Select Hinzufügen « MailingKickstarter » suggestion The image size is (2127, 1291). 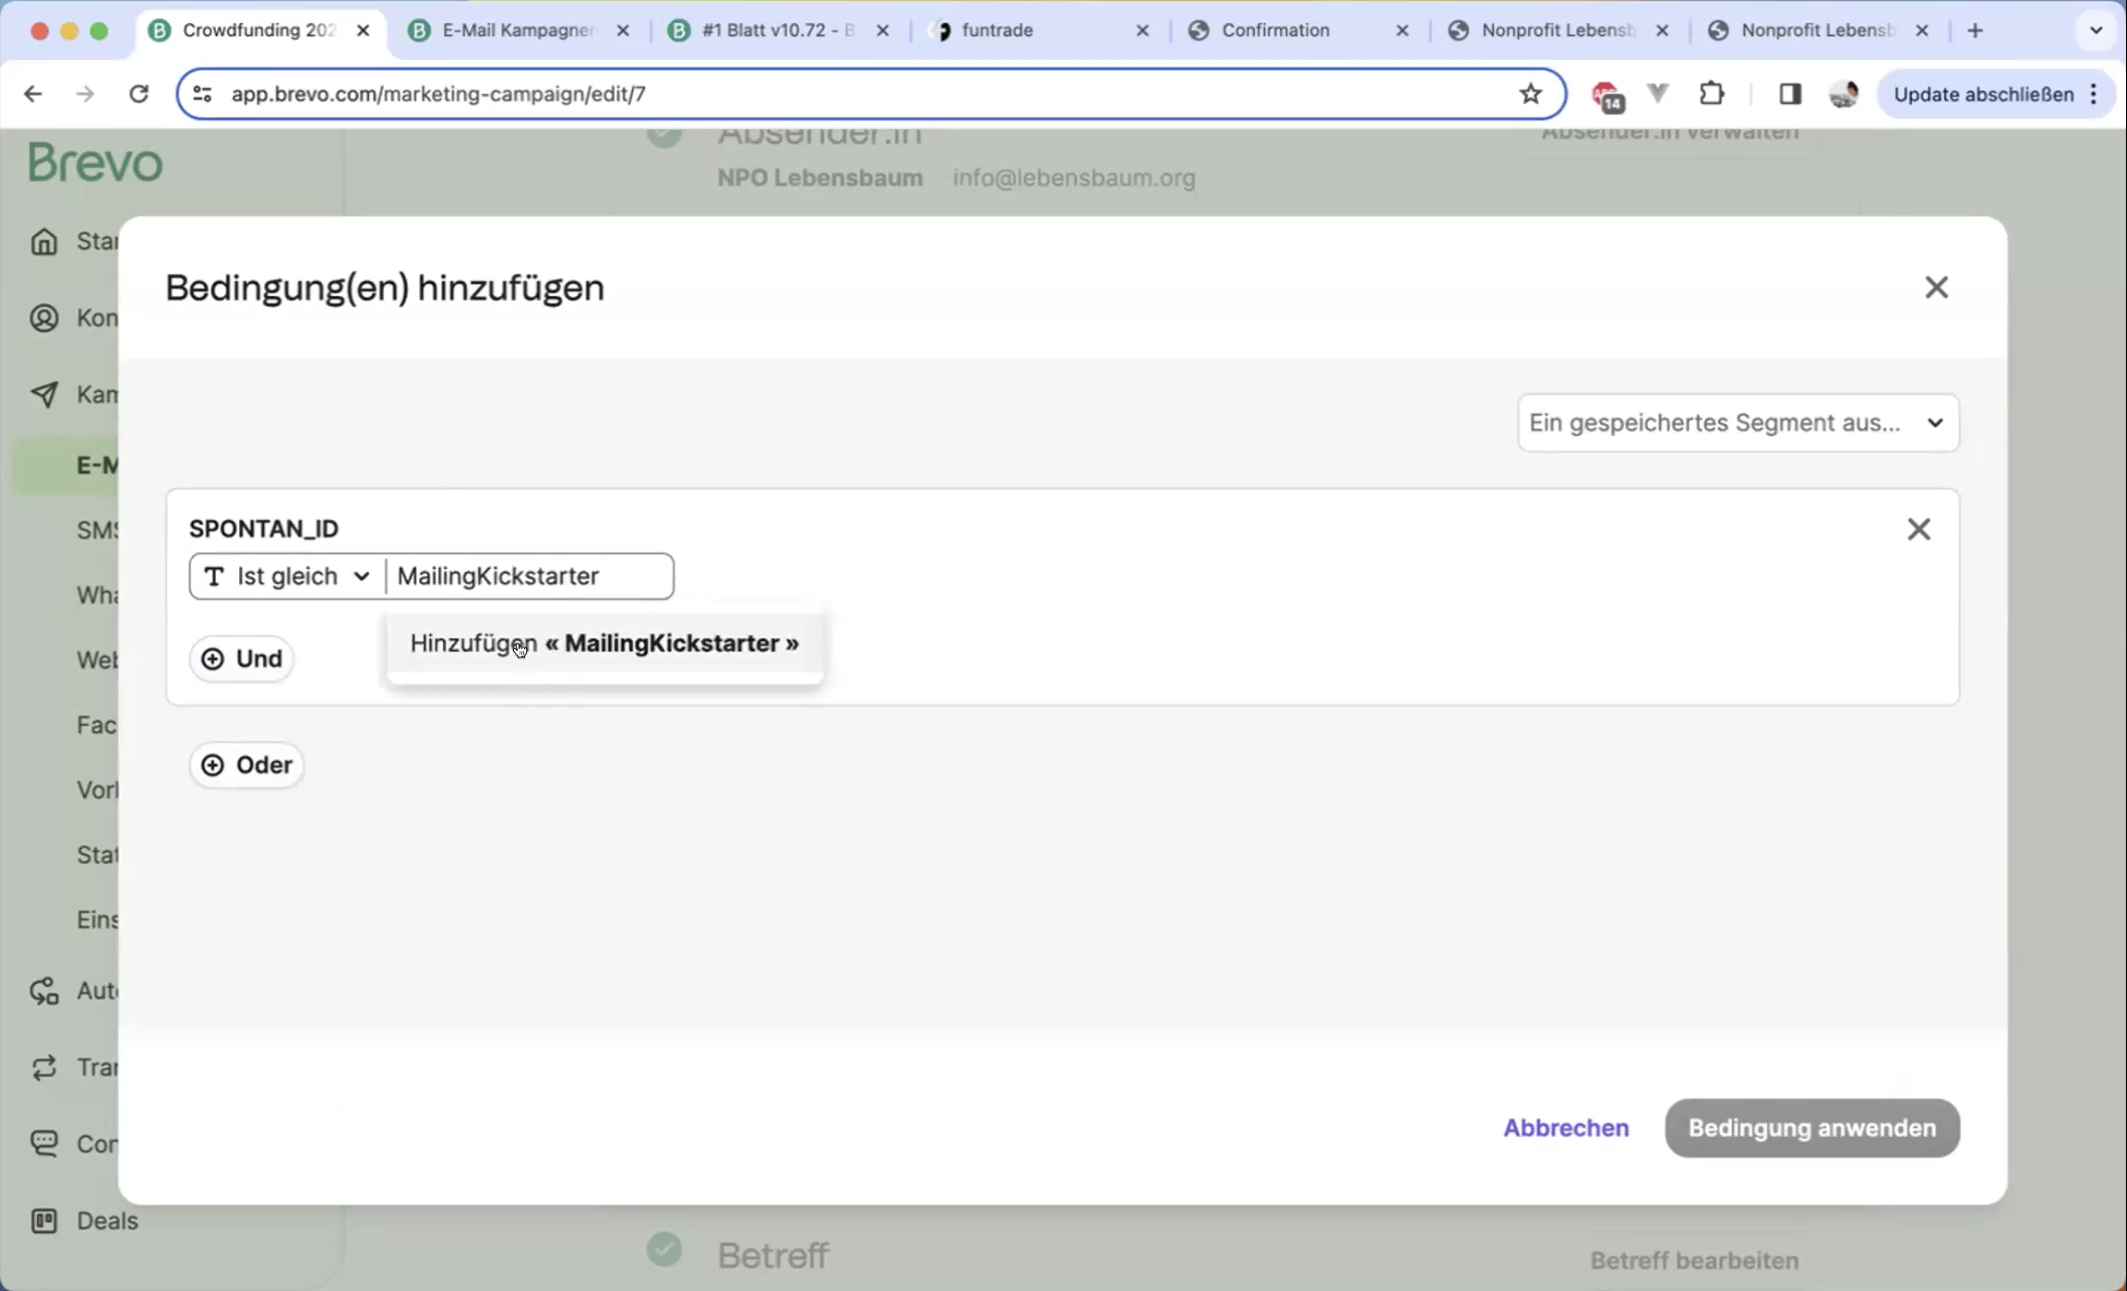pos(603,644)
